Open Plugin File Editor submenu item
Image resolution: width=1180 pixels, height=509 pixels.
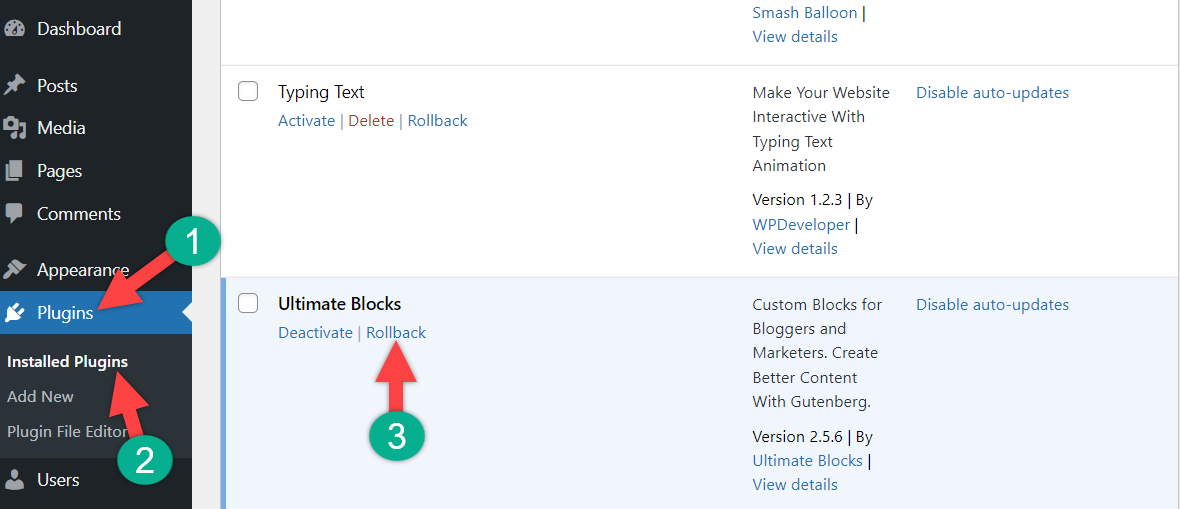tap(66, 432)
